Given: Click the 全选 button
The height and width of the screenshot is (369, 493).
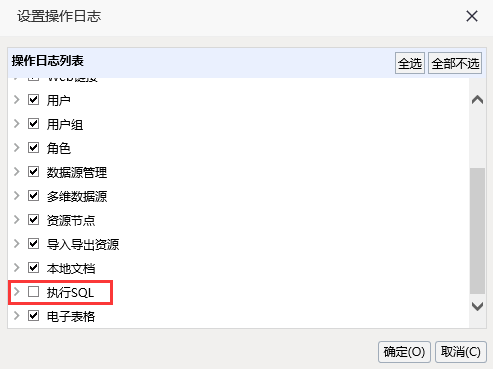Looking at the screenshot, I should (x=410, y=63).
